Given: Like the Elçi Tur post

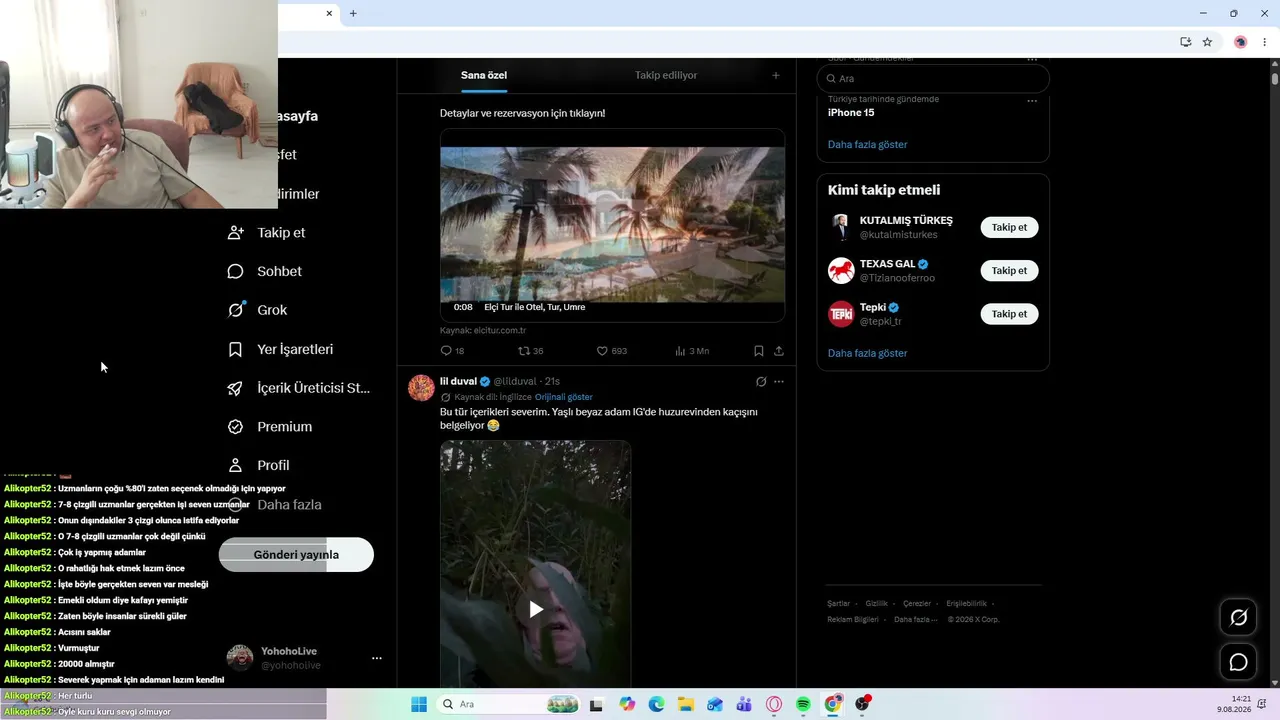Looking at the screenshot, I should click(x=611, y=351).
